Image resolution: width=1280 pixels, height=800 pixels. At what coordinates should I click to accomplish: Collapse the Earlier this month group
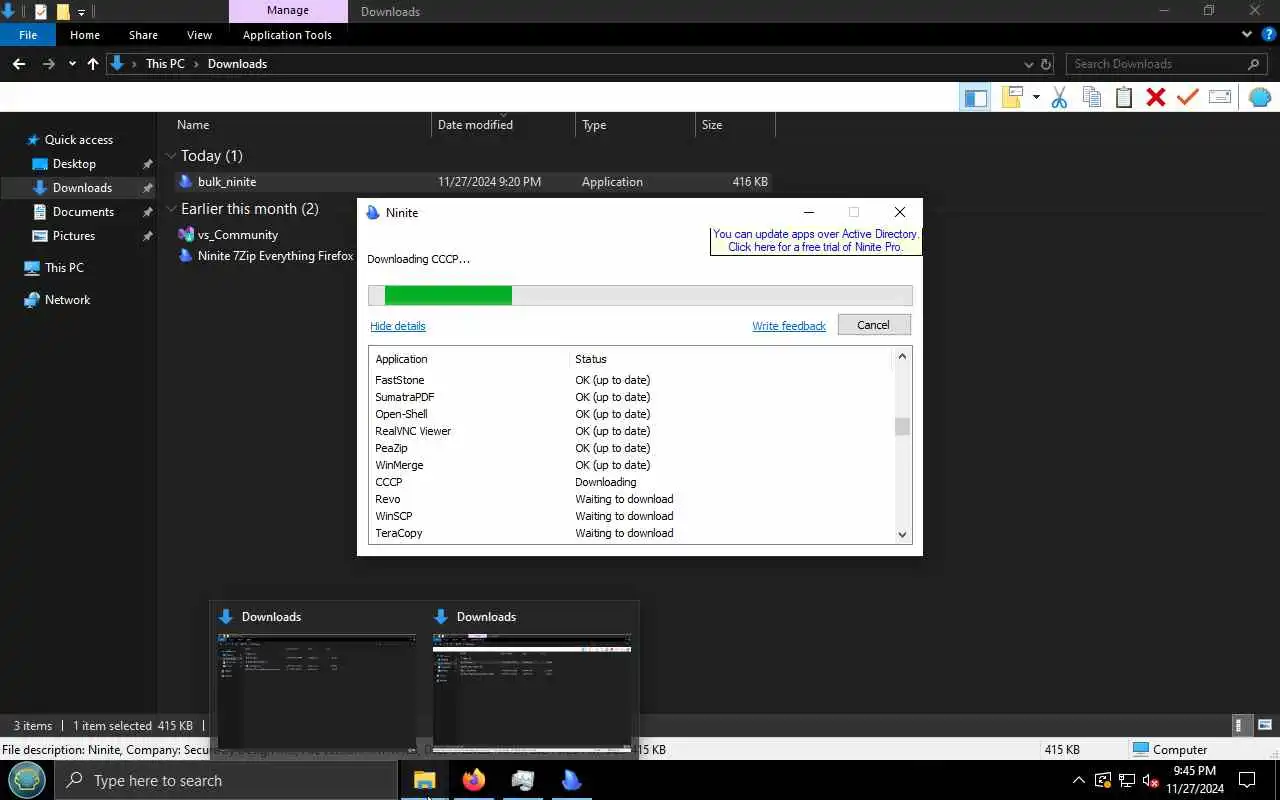(x=171, y=209)
